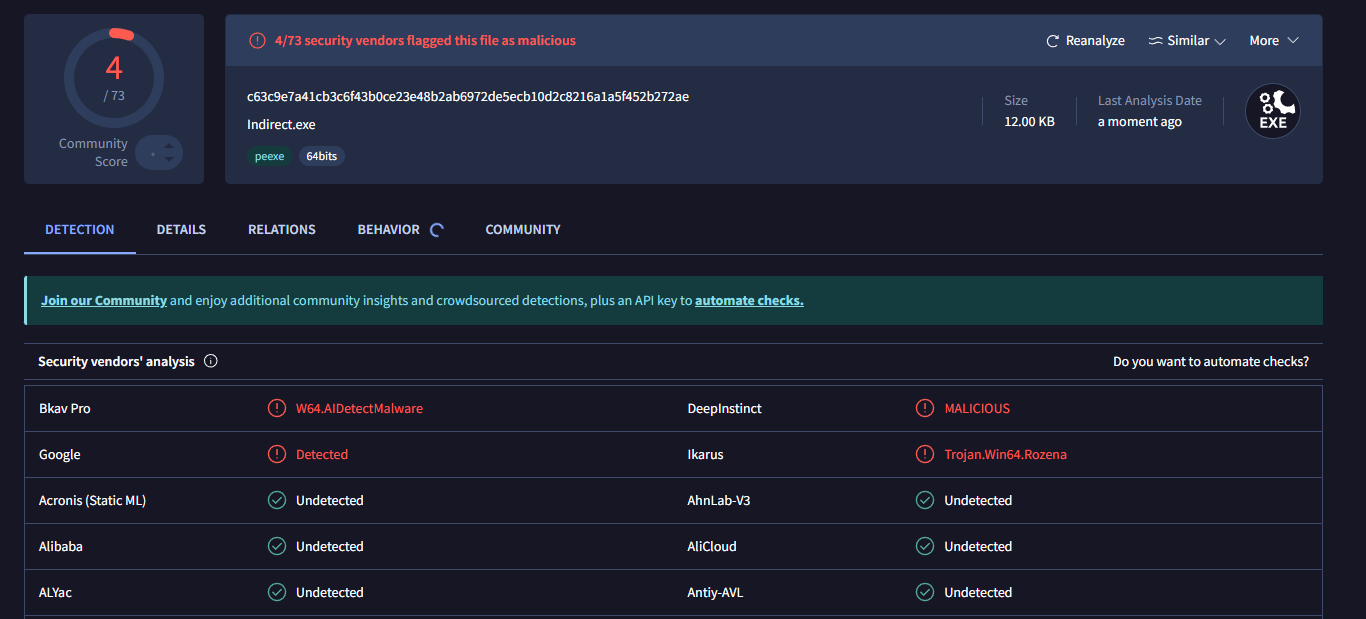Click the Ikarus alert icon
The width and height of the screenshot is (1366, 619).
925,454
